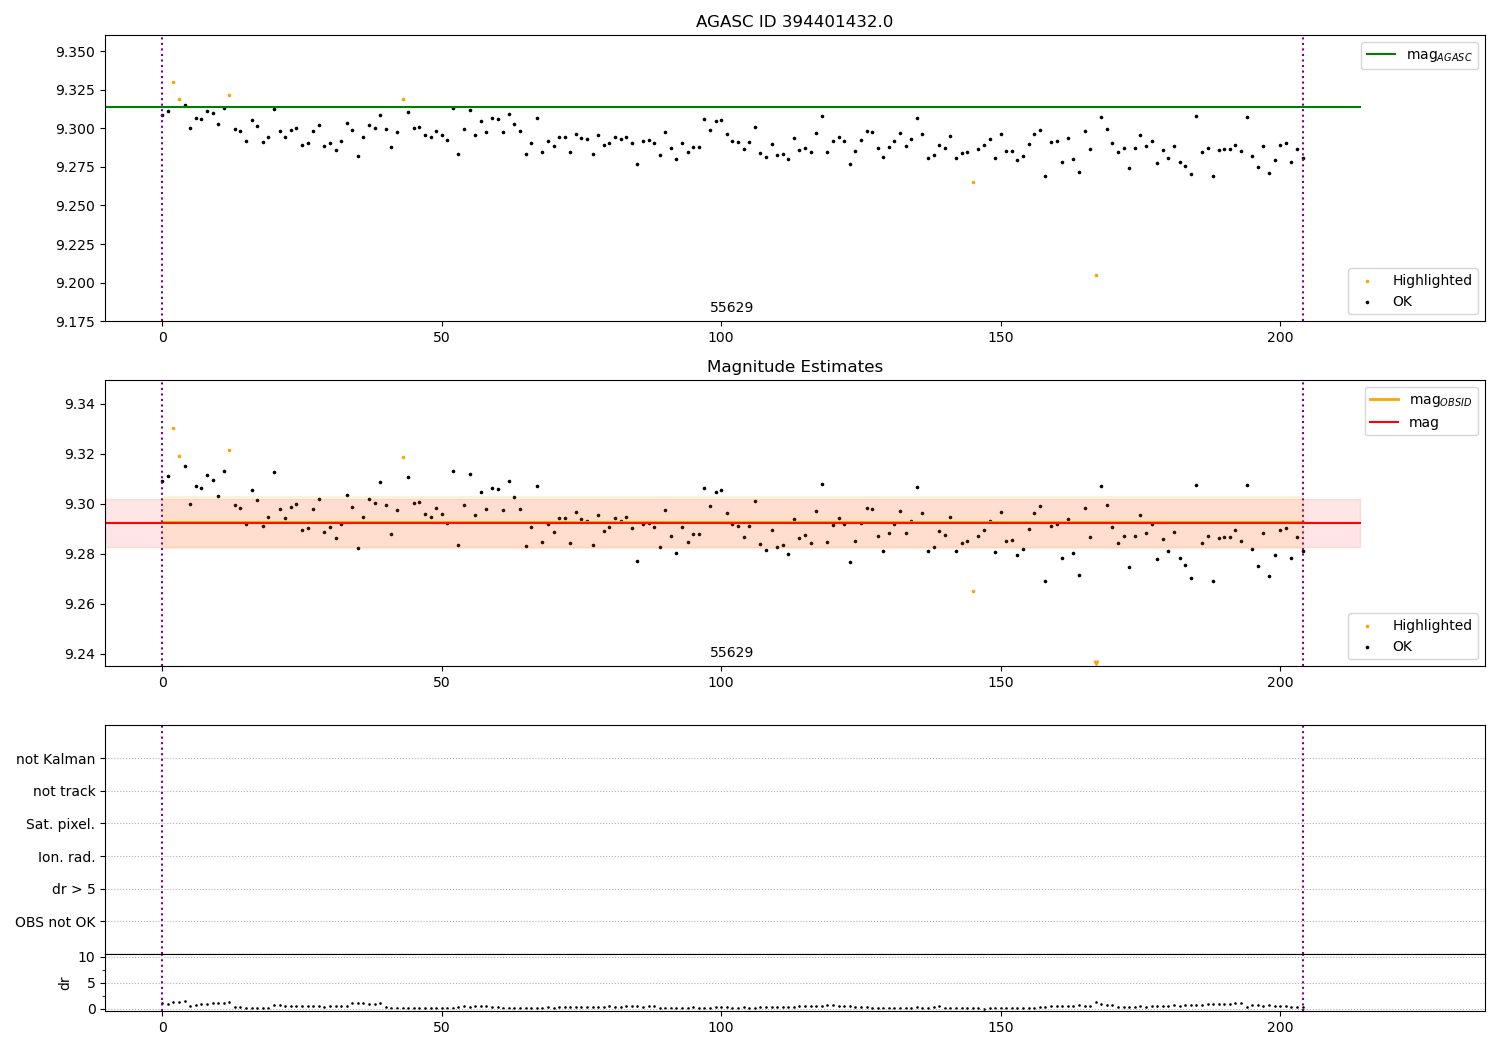Click the red mag line in middle plot

tap(732, 523)
